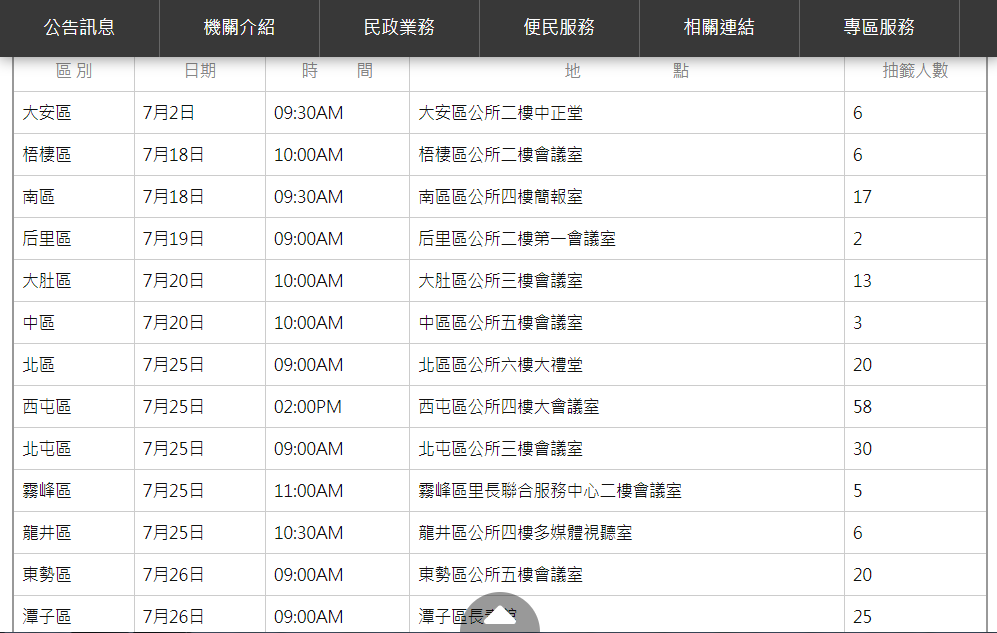The width and height of the screenshot is (997, 633).
Task: Click 大肚區公所三樓會議室 location
Action: coord(500,280)
